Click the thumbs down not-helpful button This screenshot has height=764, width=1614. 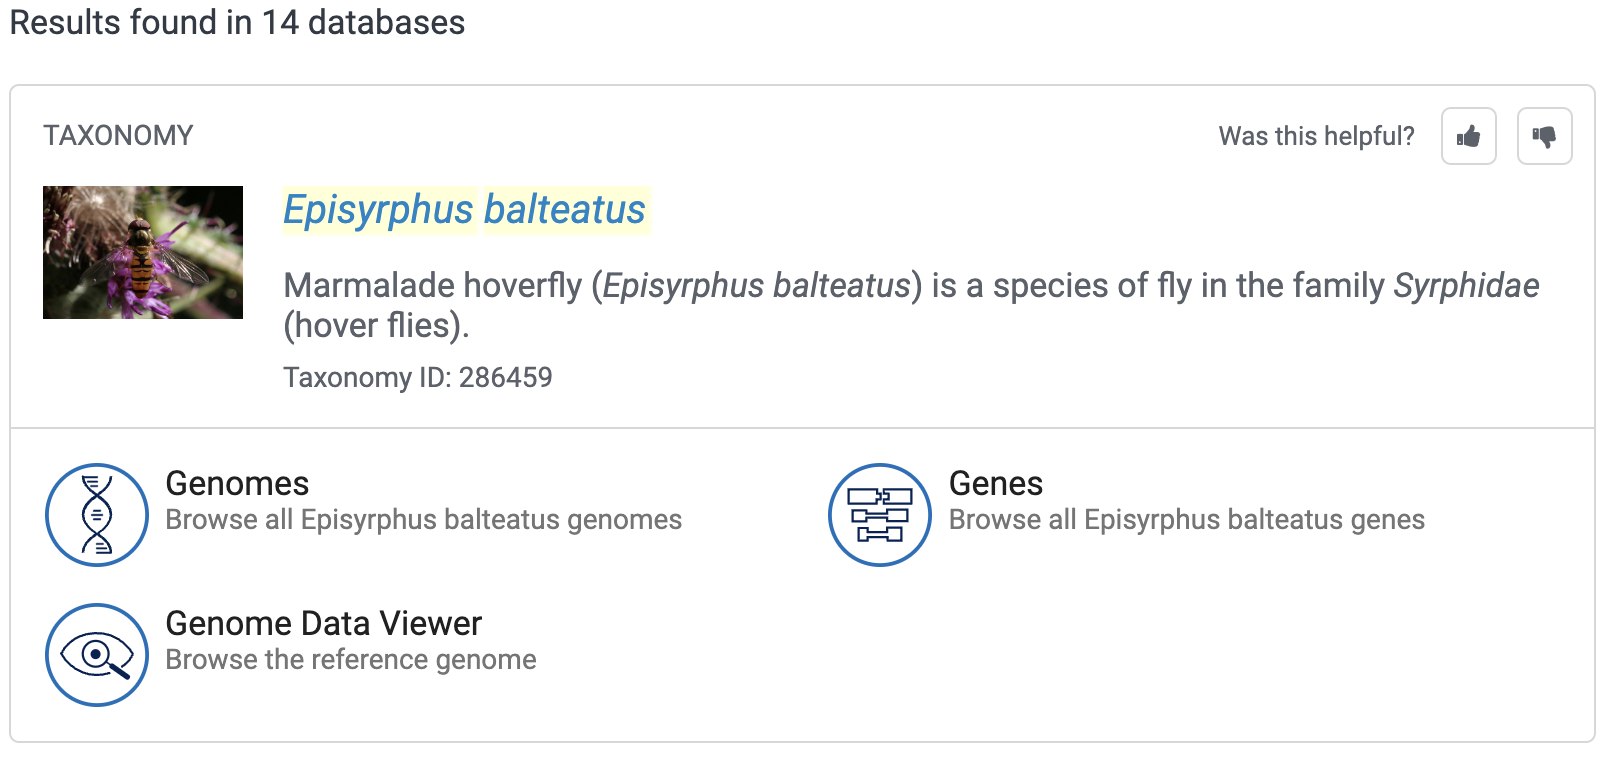1544,136
